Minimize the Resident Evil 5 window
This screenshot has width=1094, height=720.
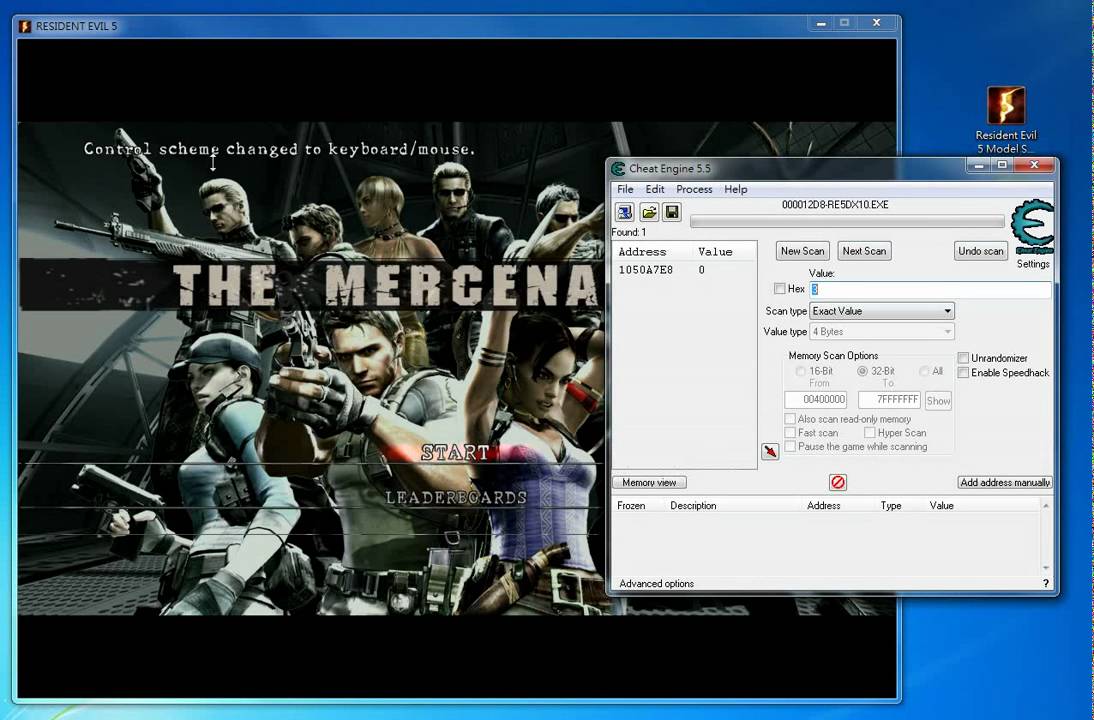tap(821, 23)
